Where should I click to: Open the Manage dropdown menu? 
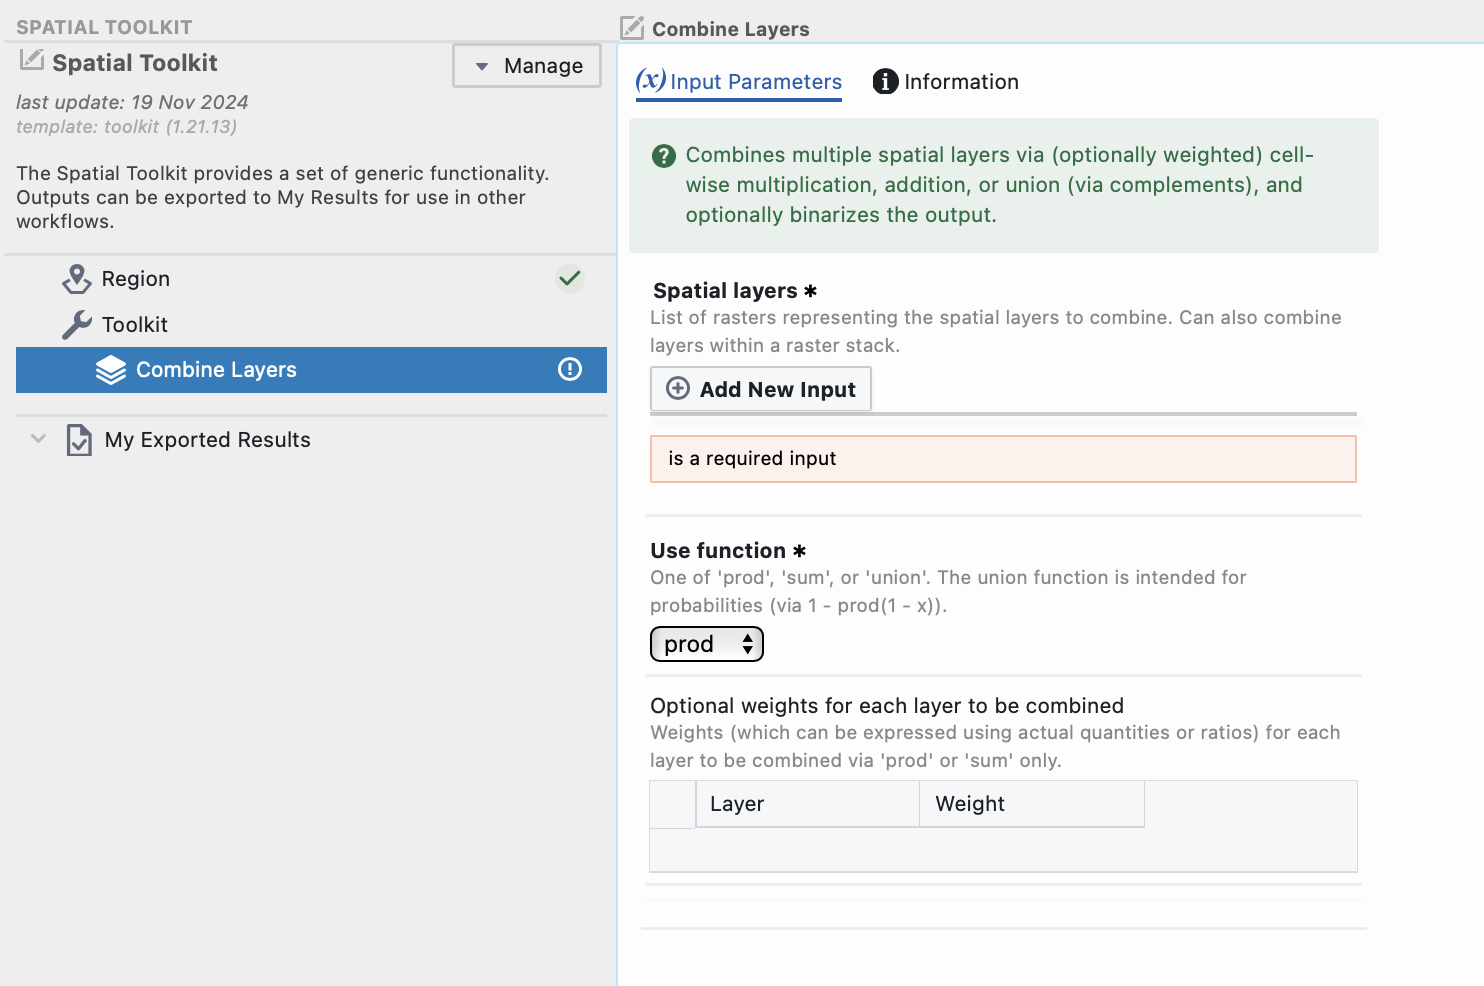click(x=527, y=66)
